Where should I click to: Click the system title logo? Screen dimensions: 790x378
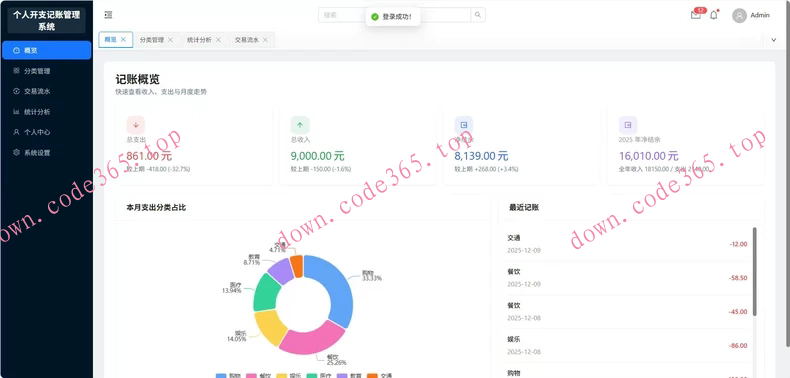click(x=46, y=21)
